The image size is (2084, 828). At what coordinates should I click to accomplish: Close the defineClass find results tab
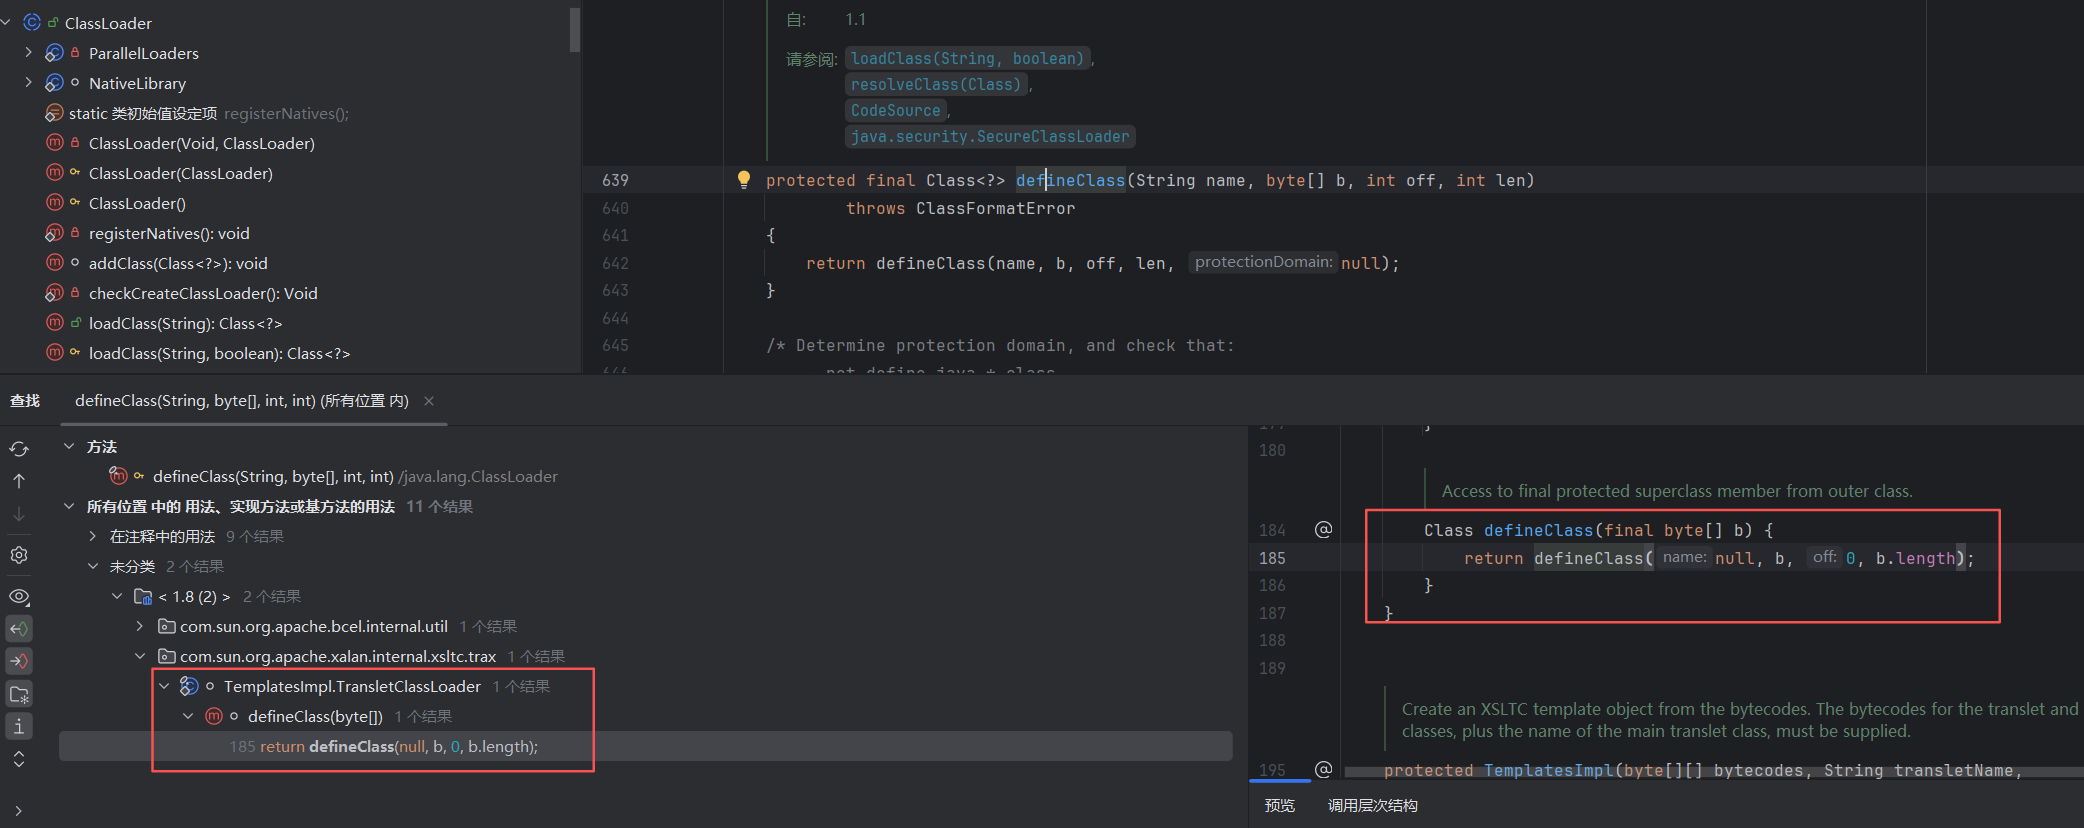point(429,401)
